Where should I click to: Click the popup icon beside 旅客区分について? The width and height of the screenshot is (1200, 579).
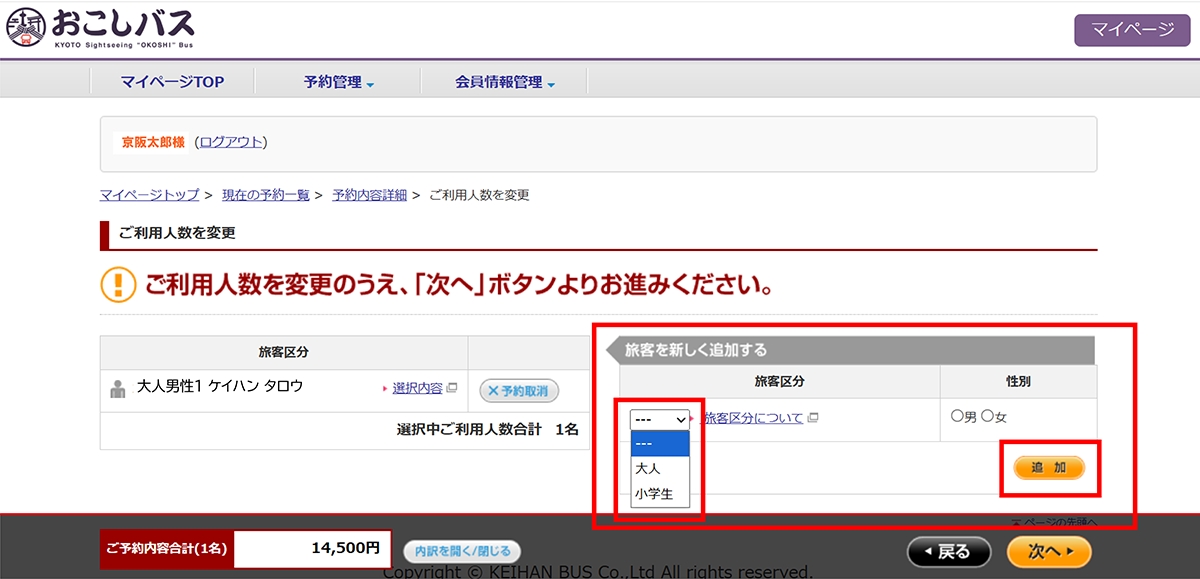pos(812,418)
